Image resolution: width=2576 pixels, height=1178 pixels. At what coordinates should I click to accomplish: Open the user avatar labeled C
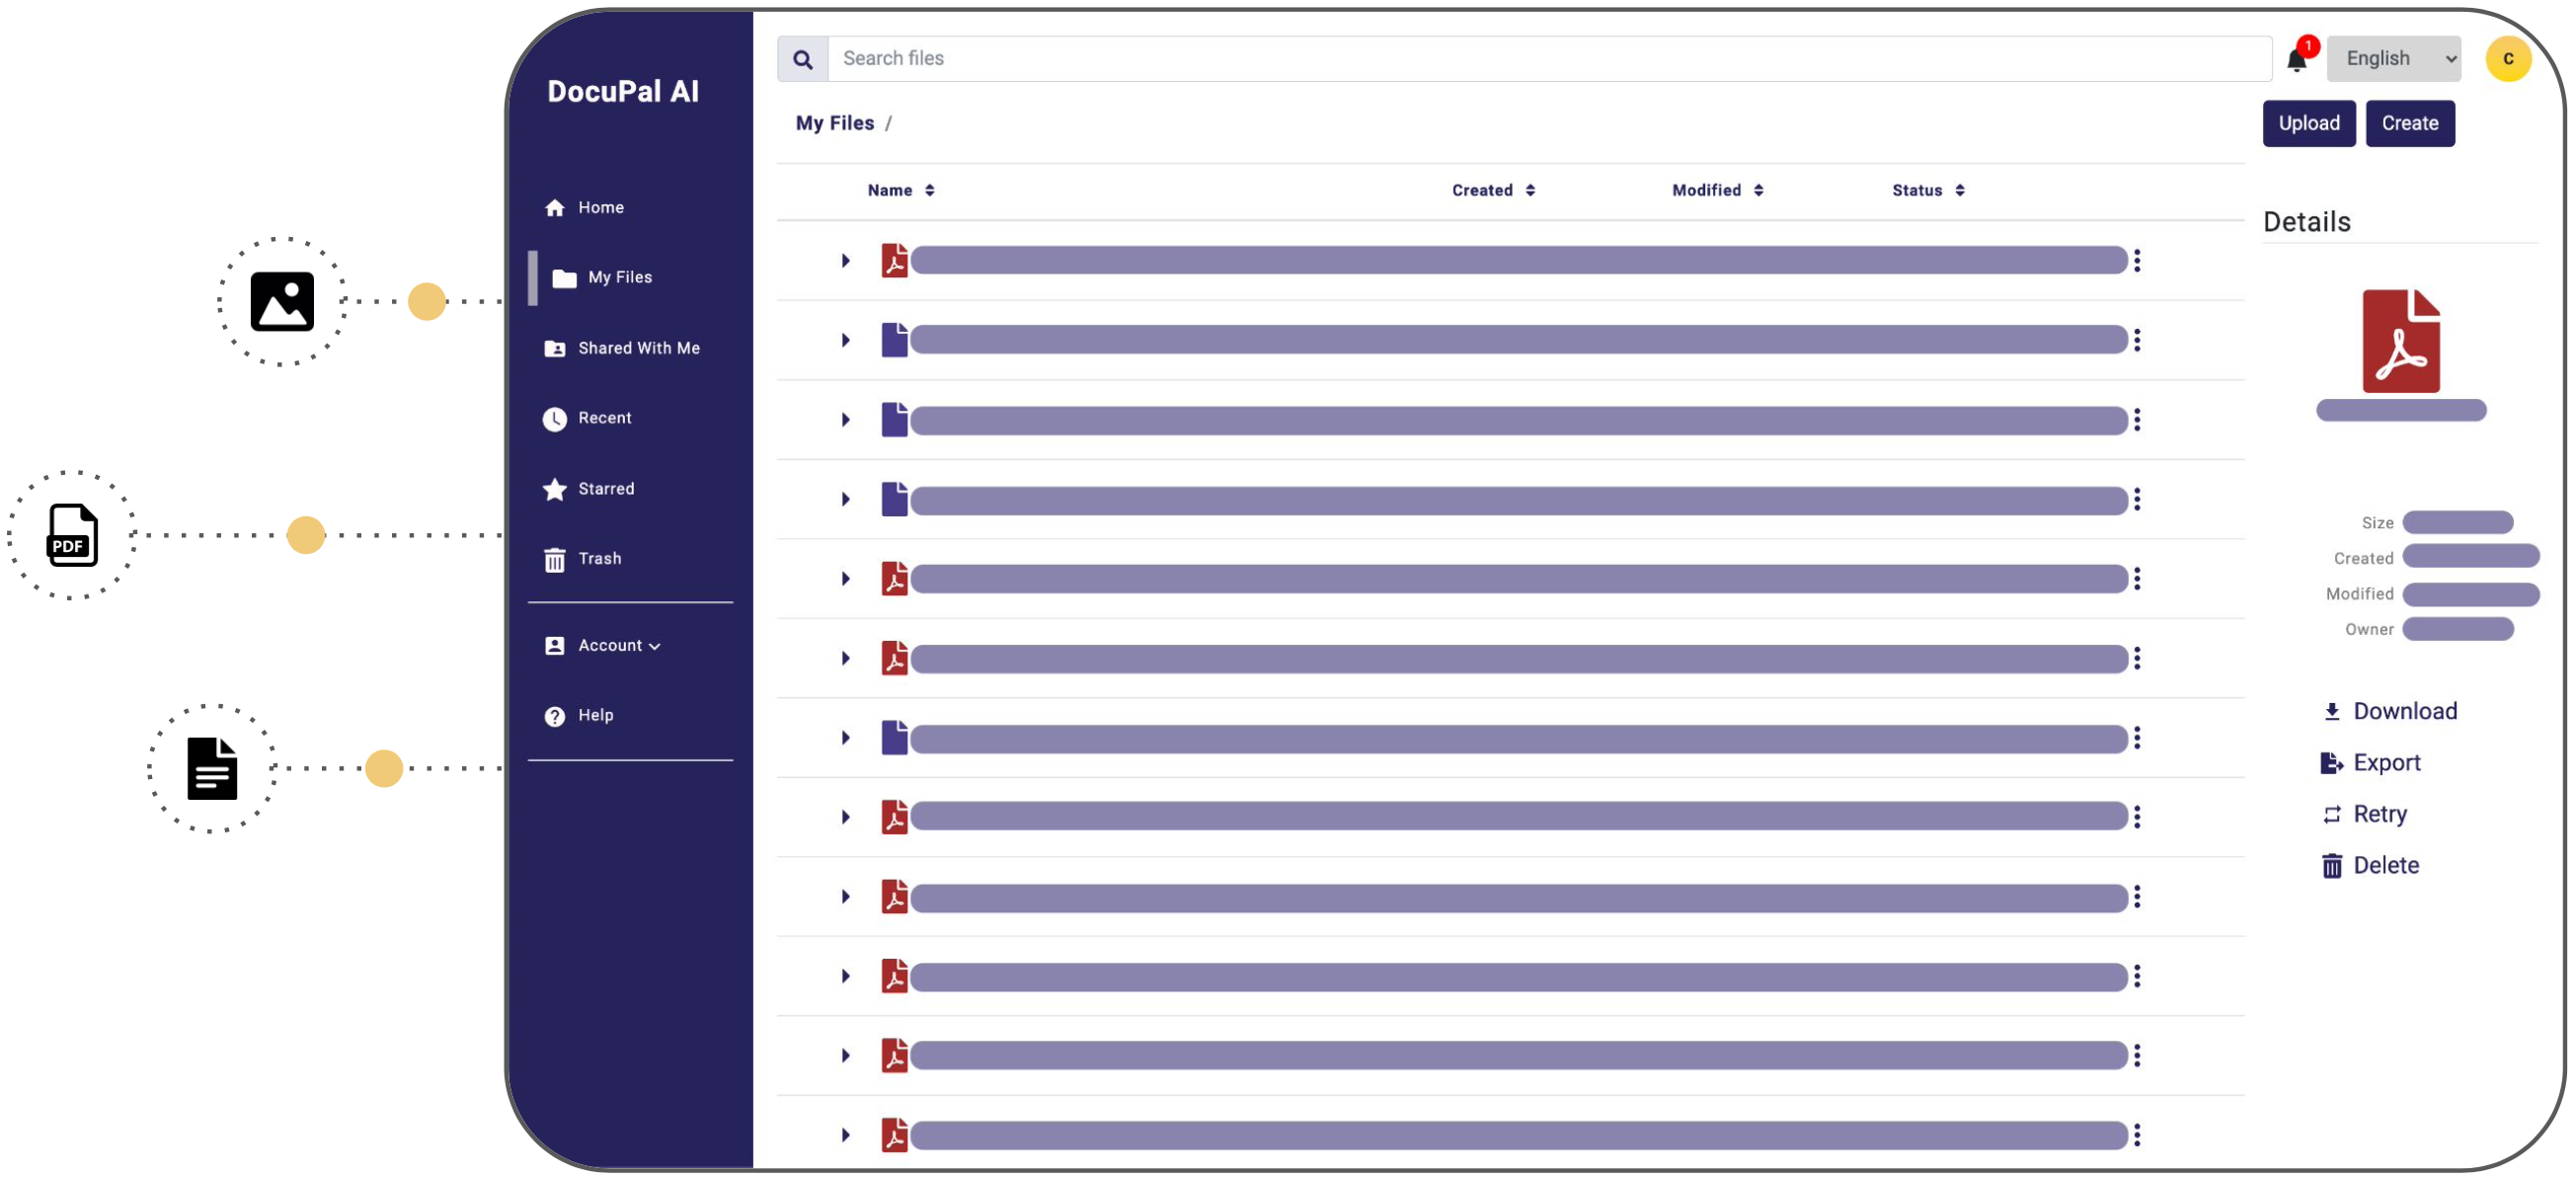2507,59
